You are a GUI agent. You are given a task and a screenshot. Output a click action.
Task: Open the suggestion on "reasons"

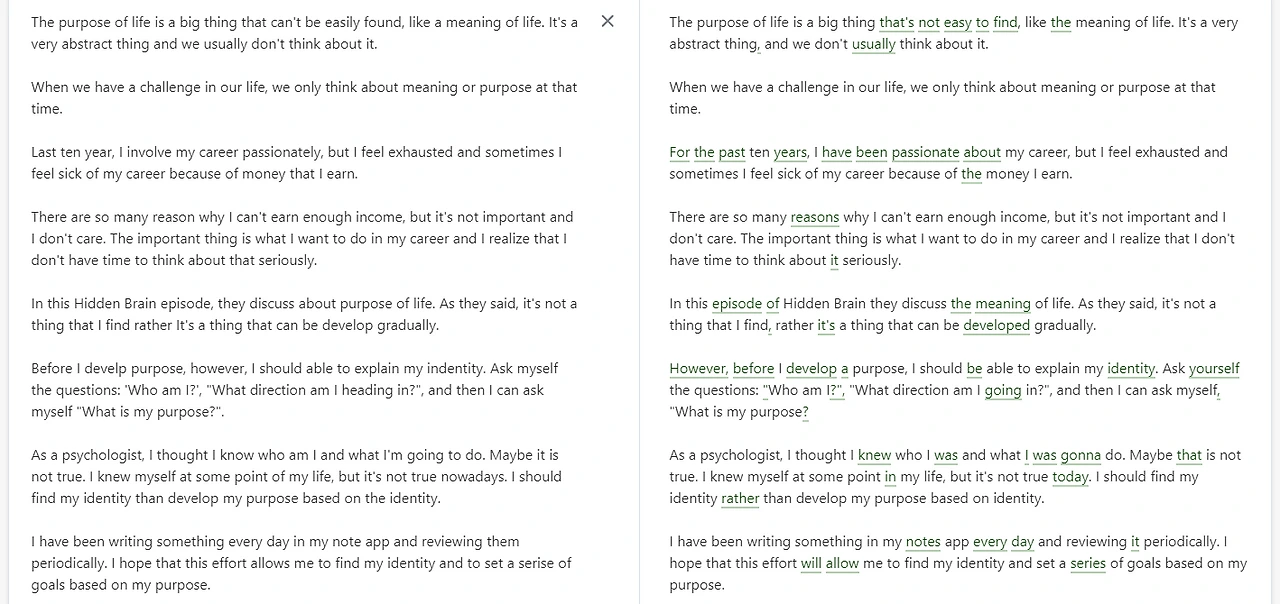(815, 217)
